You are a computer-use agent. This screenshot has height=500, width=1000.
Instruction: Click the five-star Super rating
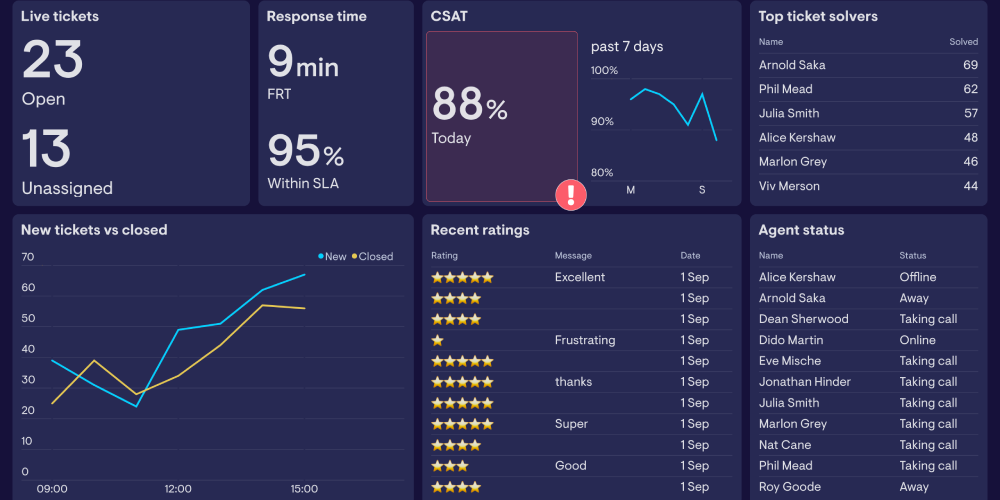(x=462, y=424)
